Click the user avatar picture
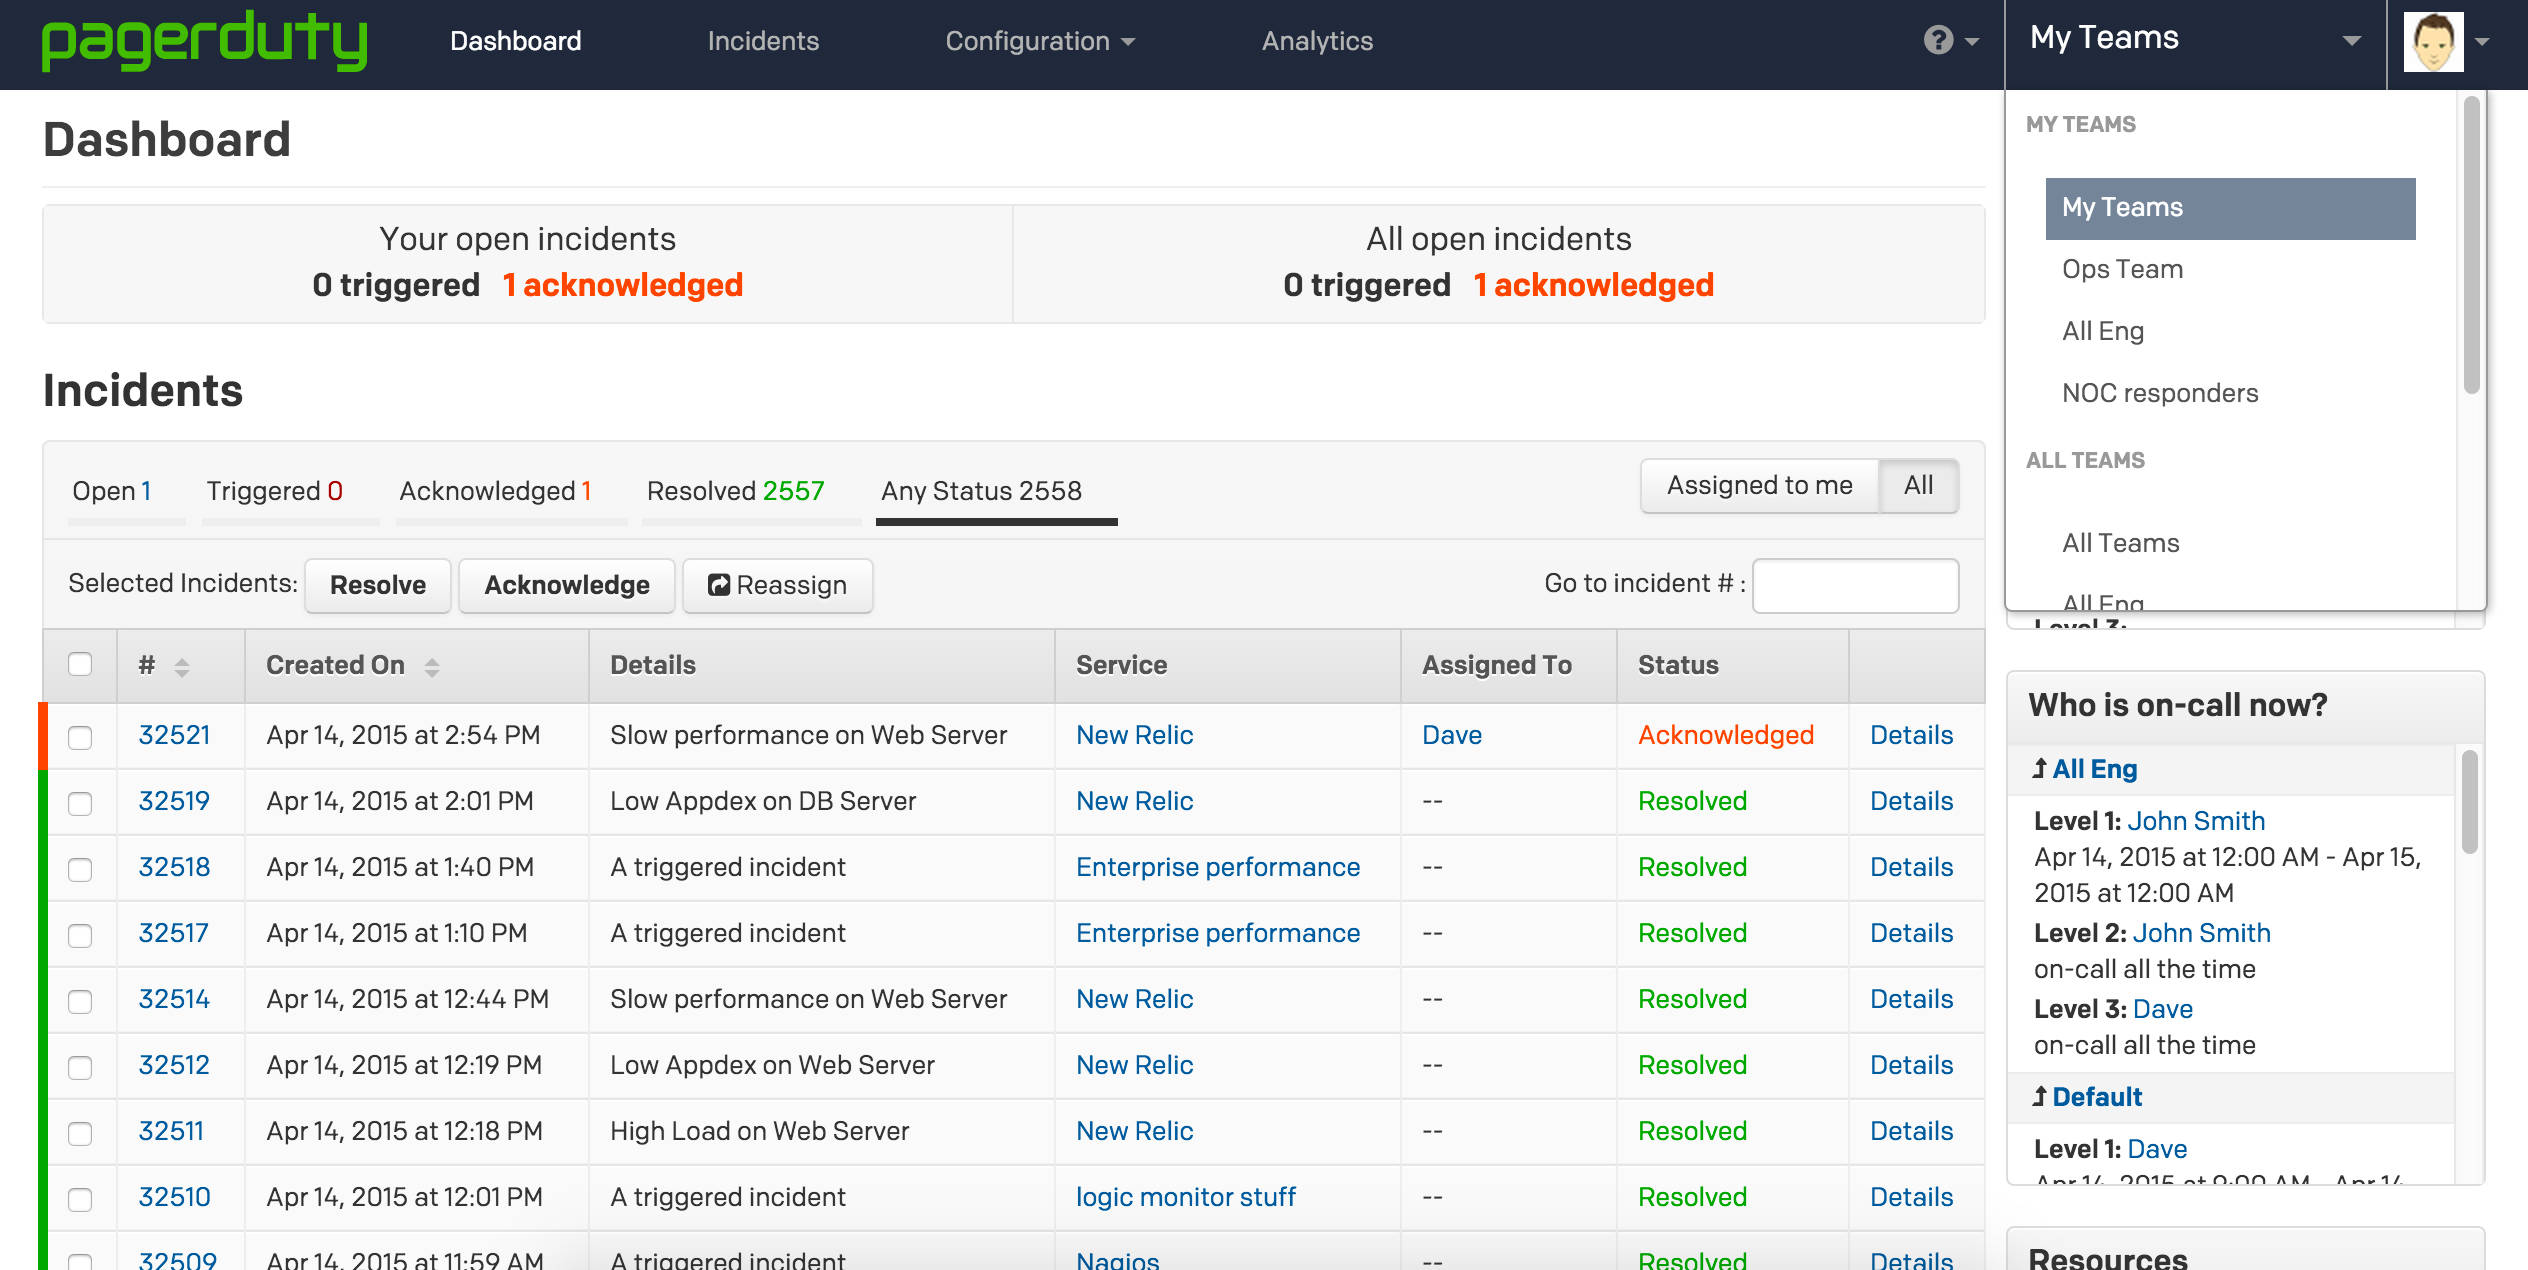Screen dimensions: 2528x1270 [2434, 42]
